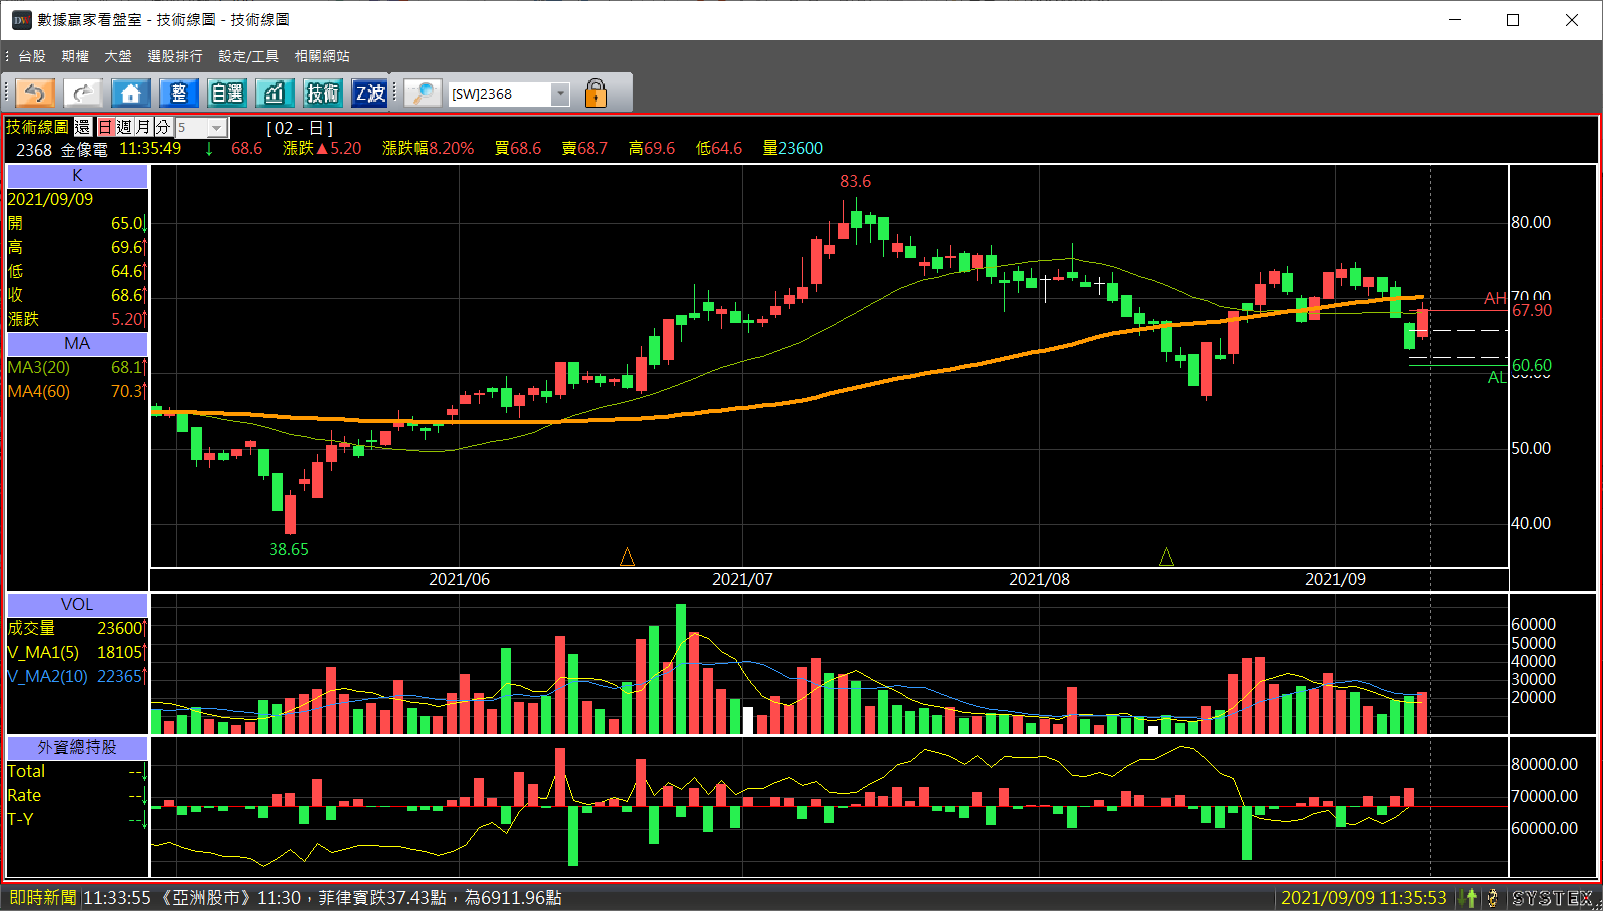Open the 大盤 menu
This screenshot has height=911, width=1603.
[118, 56]
